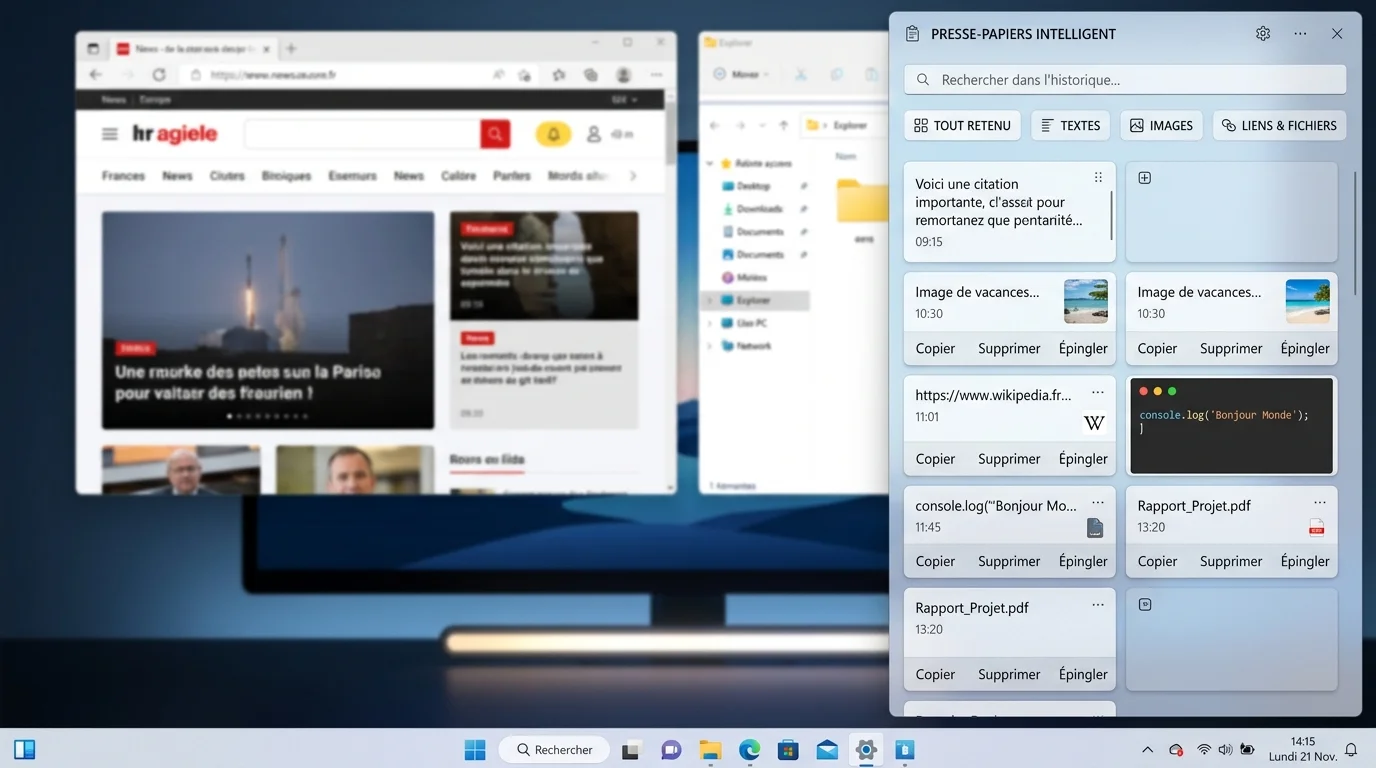Open the Mail app from the taskbar
Viewport: 1376px width, 768px height.
coord(827,750)
